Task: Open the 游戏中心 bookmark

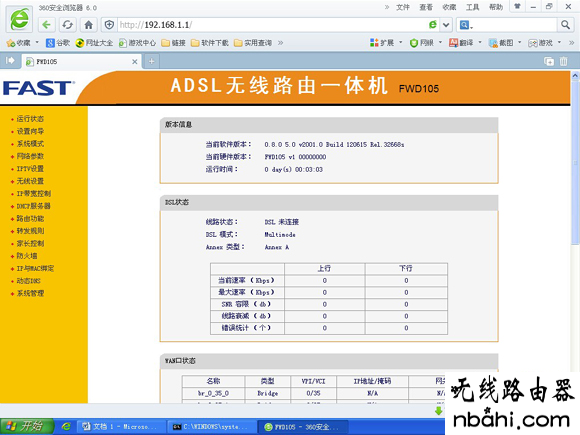Action: [137, 43]
